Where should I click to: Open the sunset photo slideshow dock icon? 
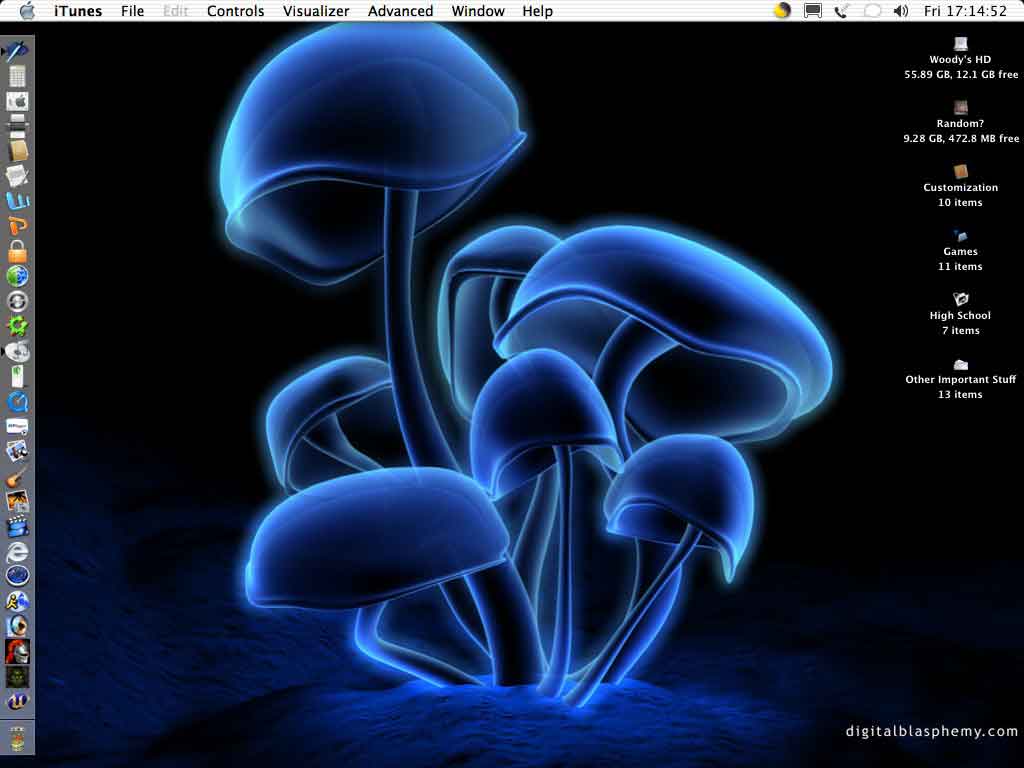[17, 502]
